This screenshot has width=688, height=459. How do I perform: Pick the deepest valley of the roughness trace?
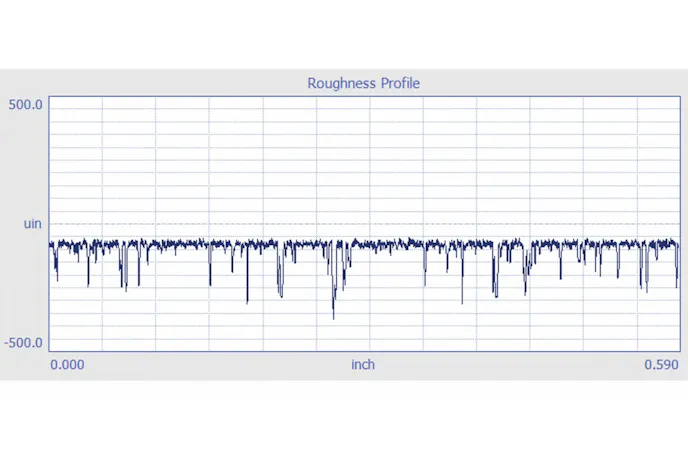tap(334, 317)
